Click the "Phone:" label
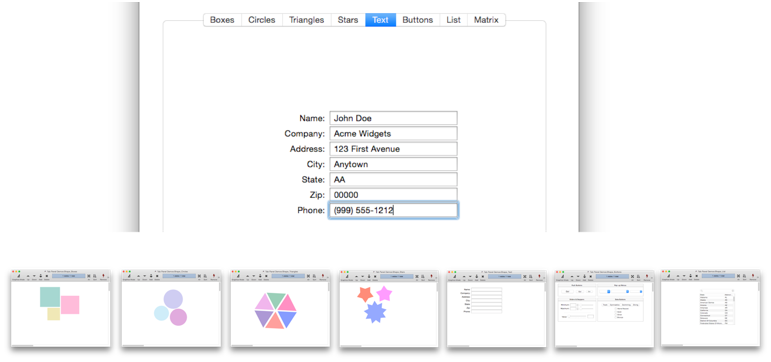Viewport: 771px width, 362px height. click(x=311, y=211)
